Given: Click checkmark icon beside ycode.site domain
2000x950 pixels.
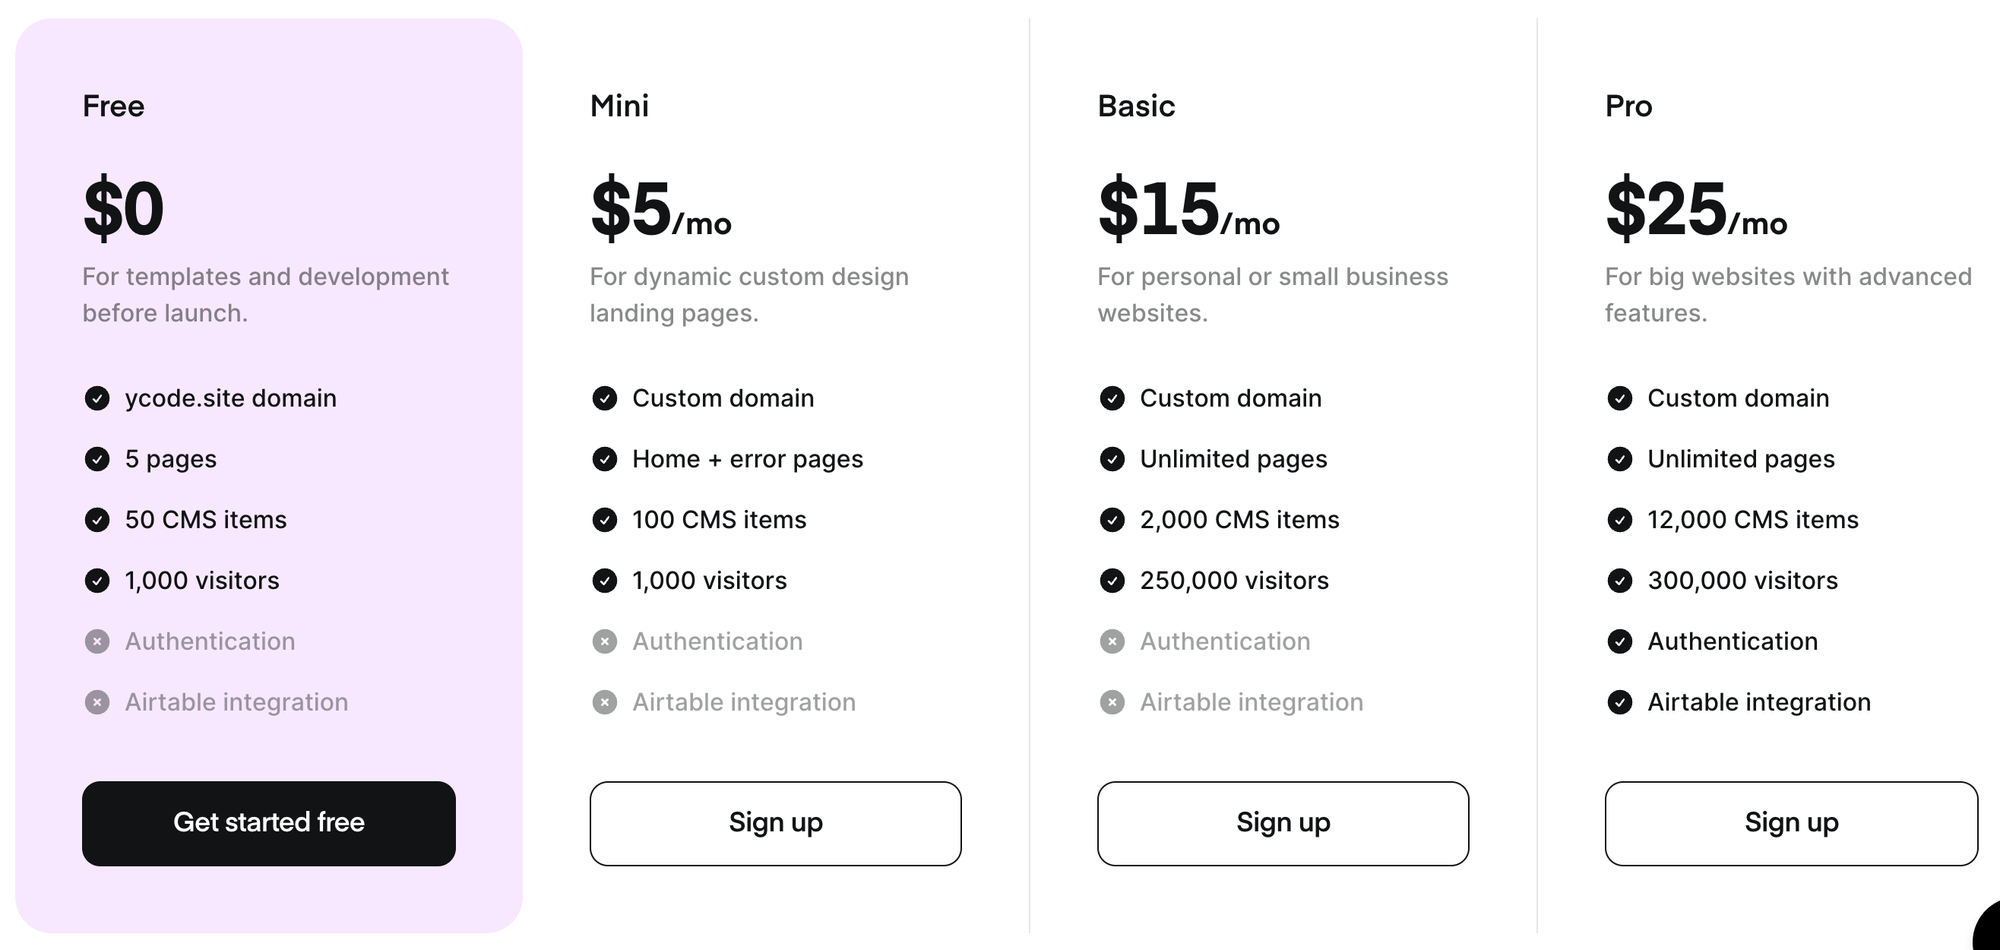Looking at the screenshot, I should tap(97, 399).
